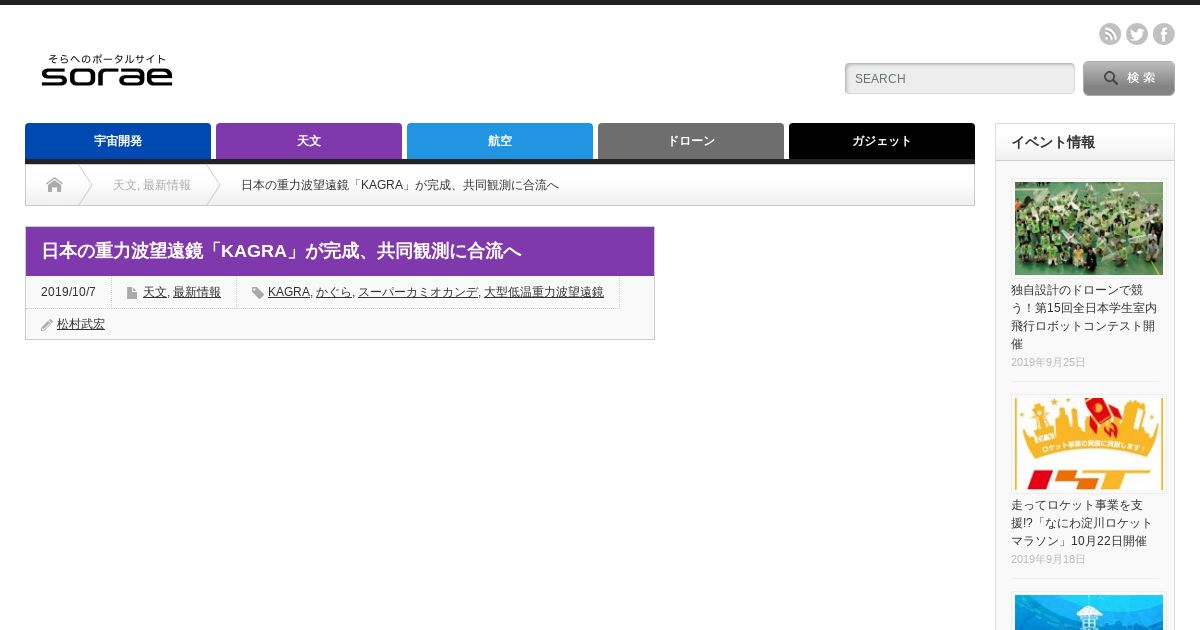Click the tag icon beside KAGRA
The width and height of the screenshot is (1200, 630).
[258, 293]
